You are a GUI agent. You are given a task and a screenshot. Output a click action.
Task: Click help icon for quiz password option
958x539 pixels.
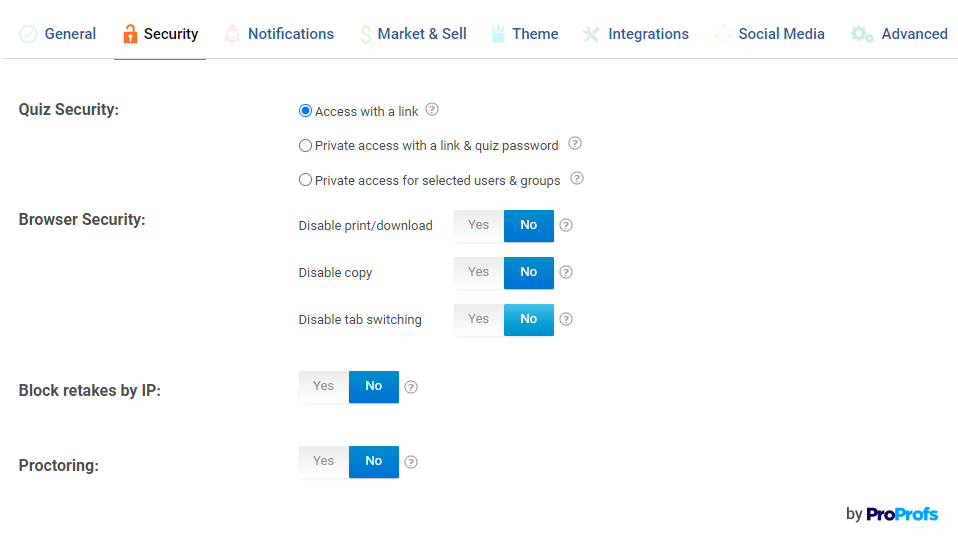575,144
